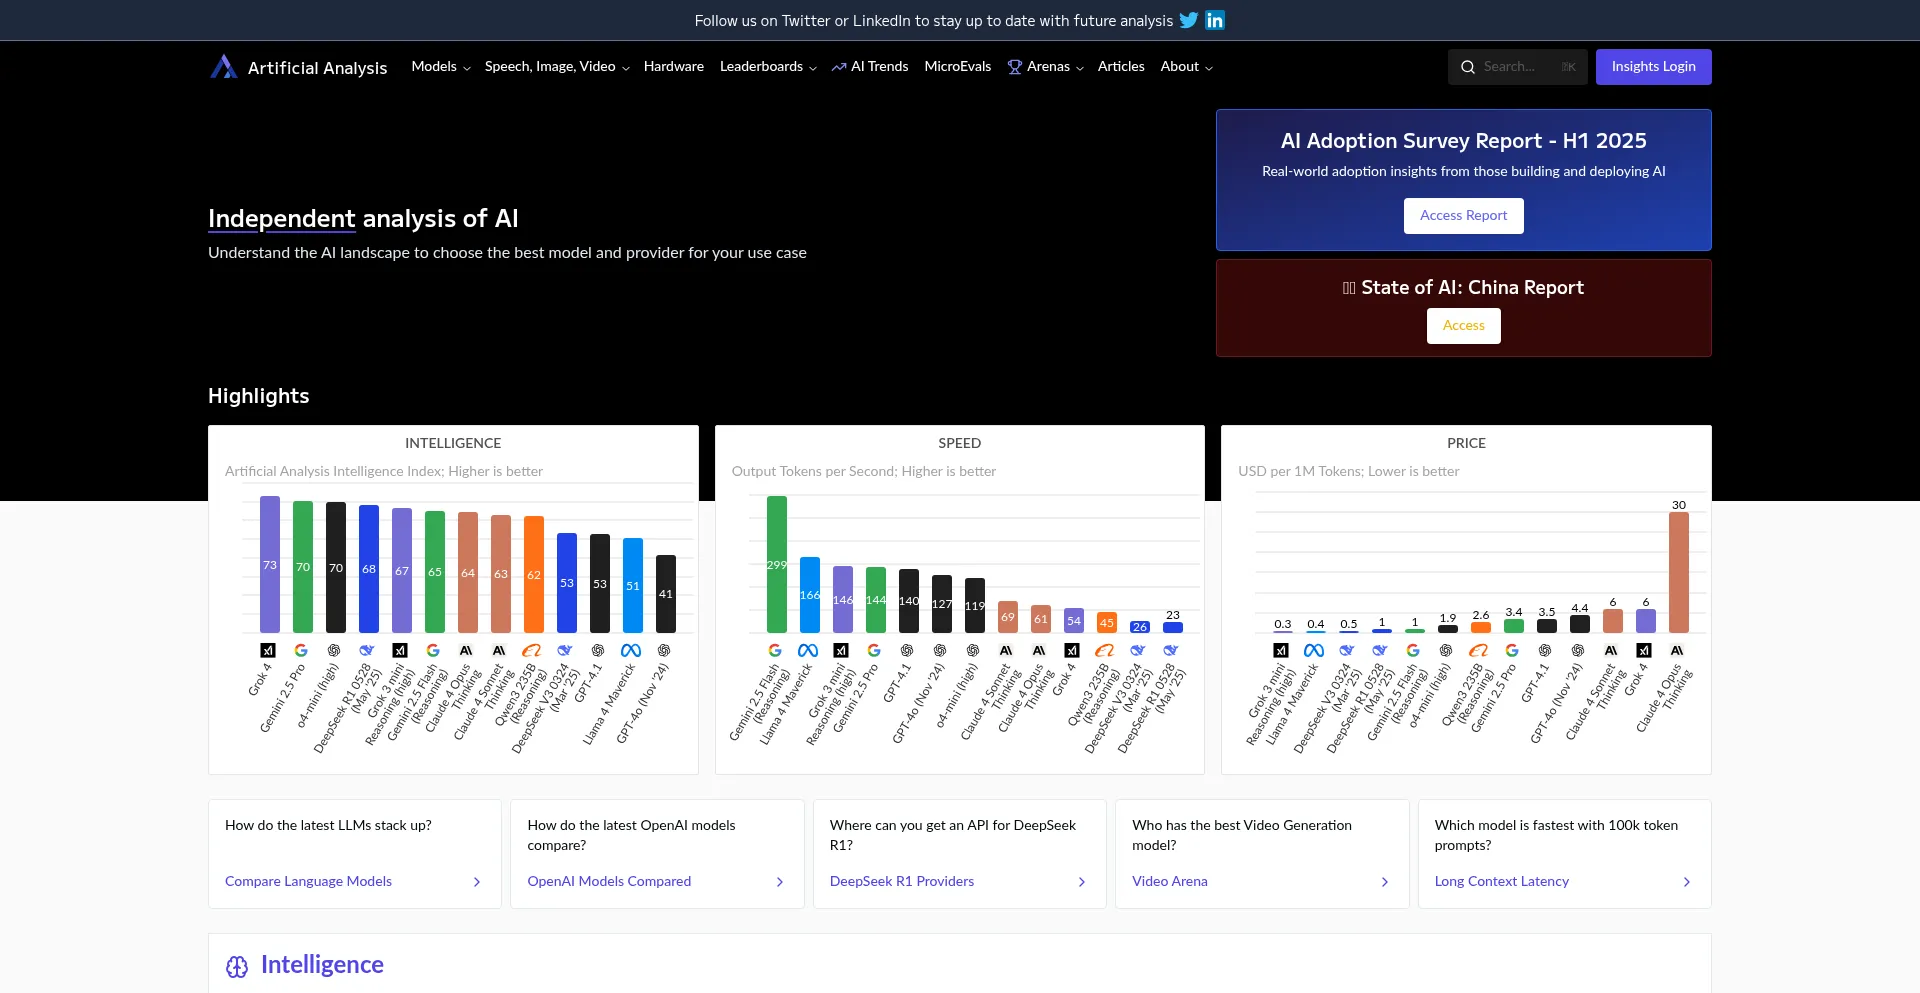1920x993 pixels.
Task: Click Alibaba logo under Qwen3 235B in Price chart
Action: (1479, 650)
